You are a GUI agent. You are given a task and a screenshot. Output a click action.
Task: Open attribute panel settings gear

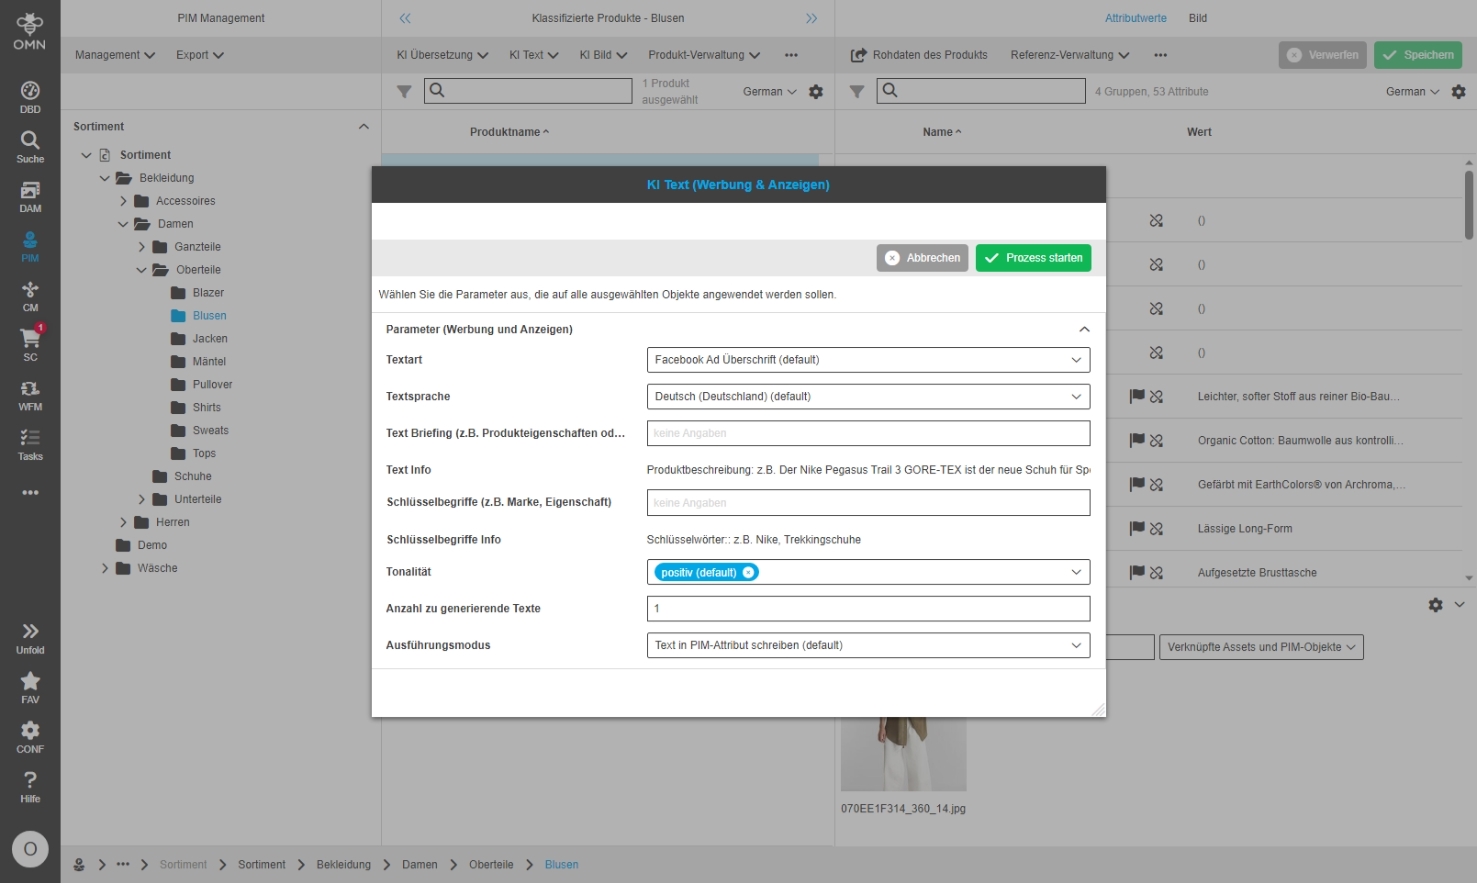[1459, 92]
